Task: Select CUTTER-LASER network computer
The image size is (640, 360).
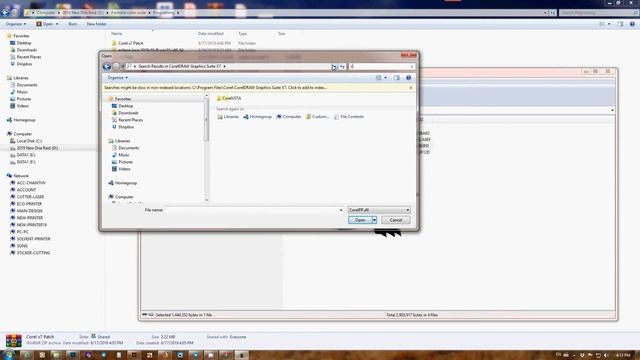Action: point(27,197)
